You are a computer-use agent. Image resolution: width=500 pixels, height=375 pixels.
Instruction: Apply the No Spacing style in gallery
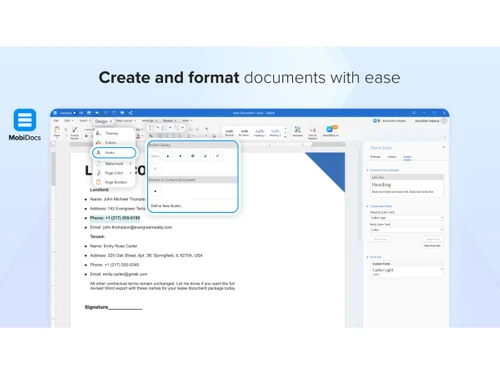244,132
